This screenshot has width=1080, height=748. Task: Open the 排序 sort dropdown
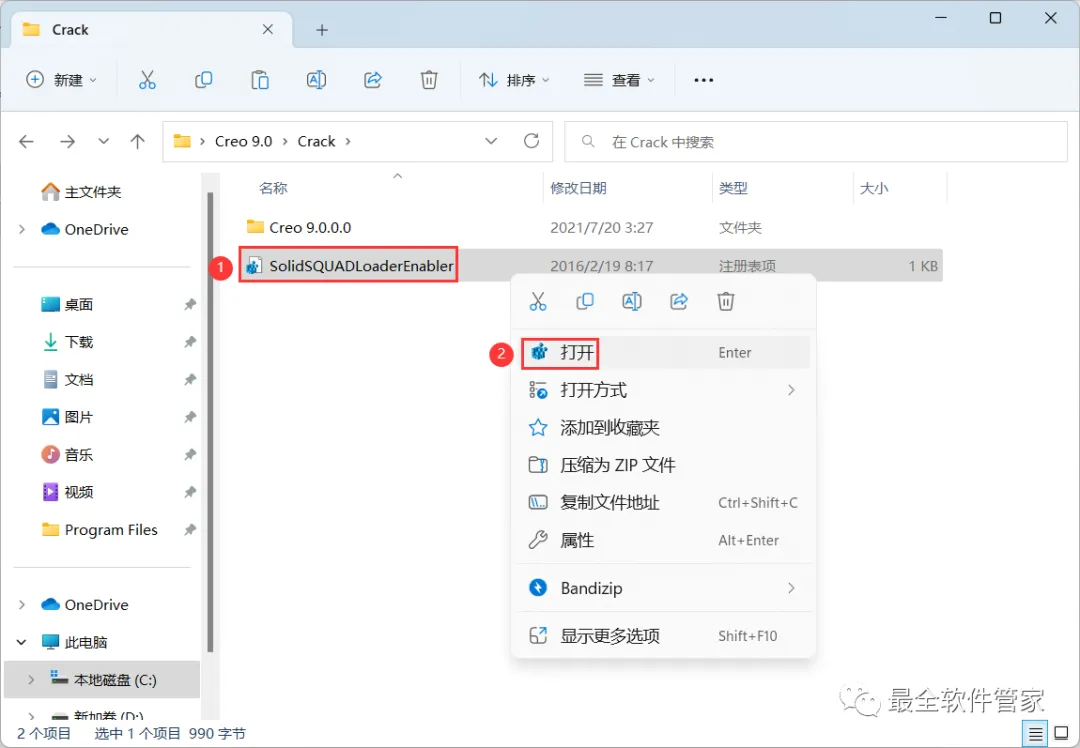coord(515,80)
